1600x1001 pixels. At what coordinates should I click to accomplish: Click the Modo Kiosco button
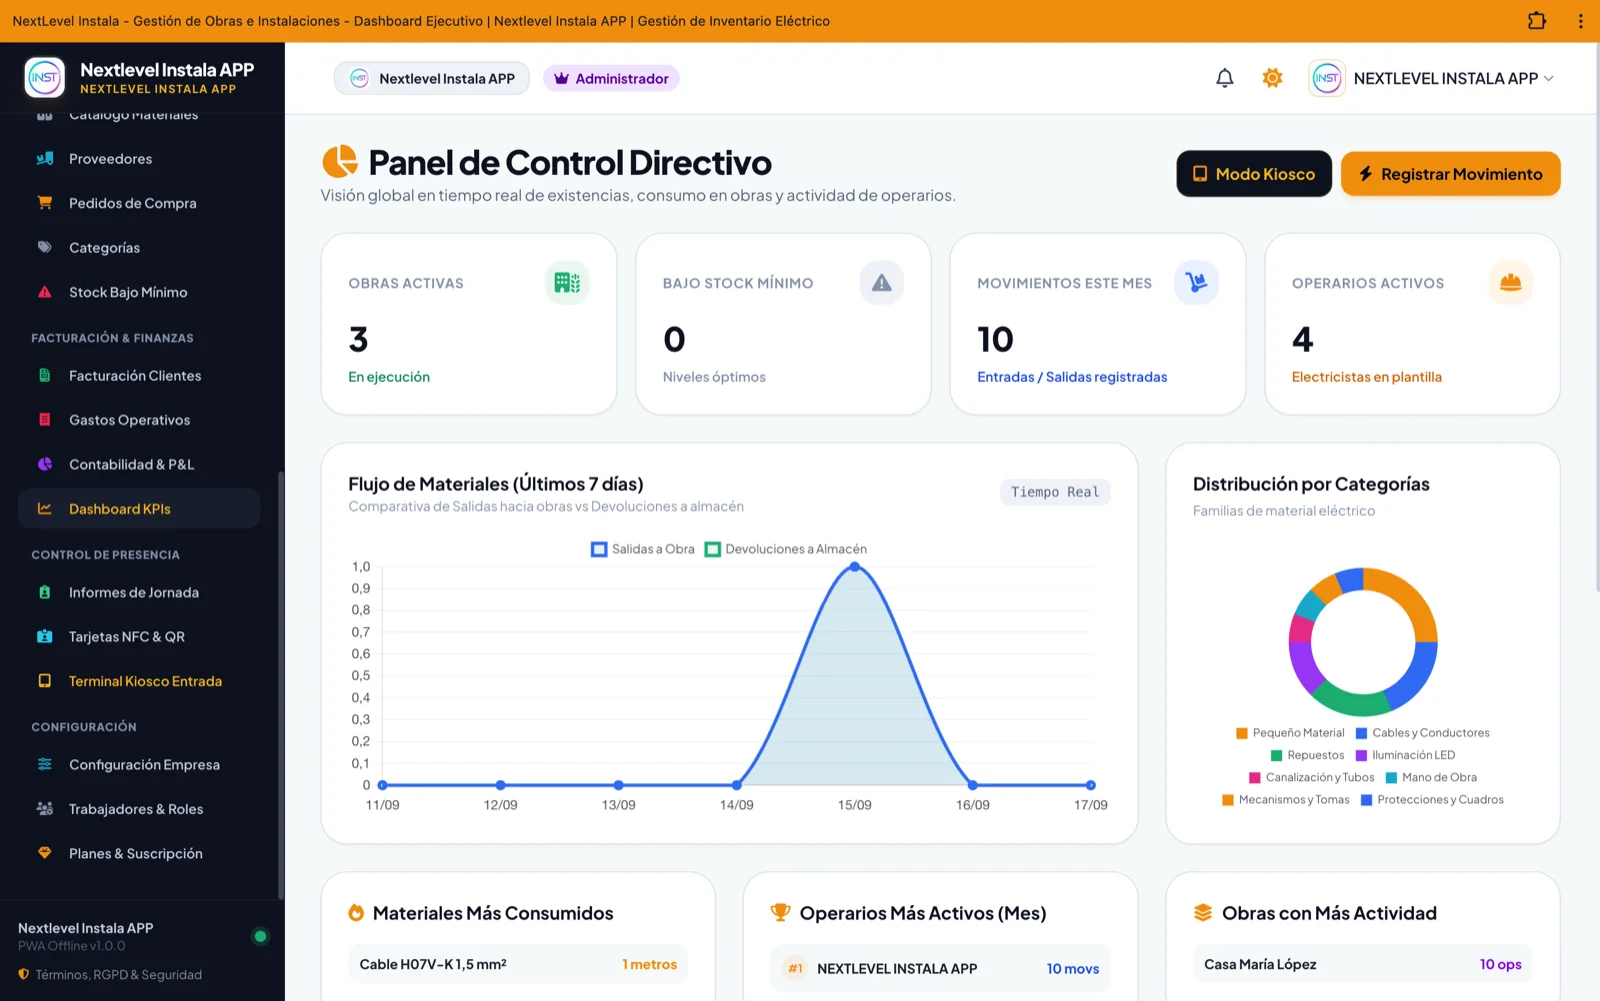(x=1254, y=174)
